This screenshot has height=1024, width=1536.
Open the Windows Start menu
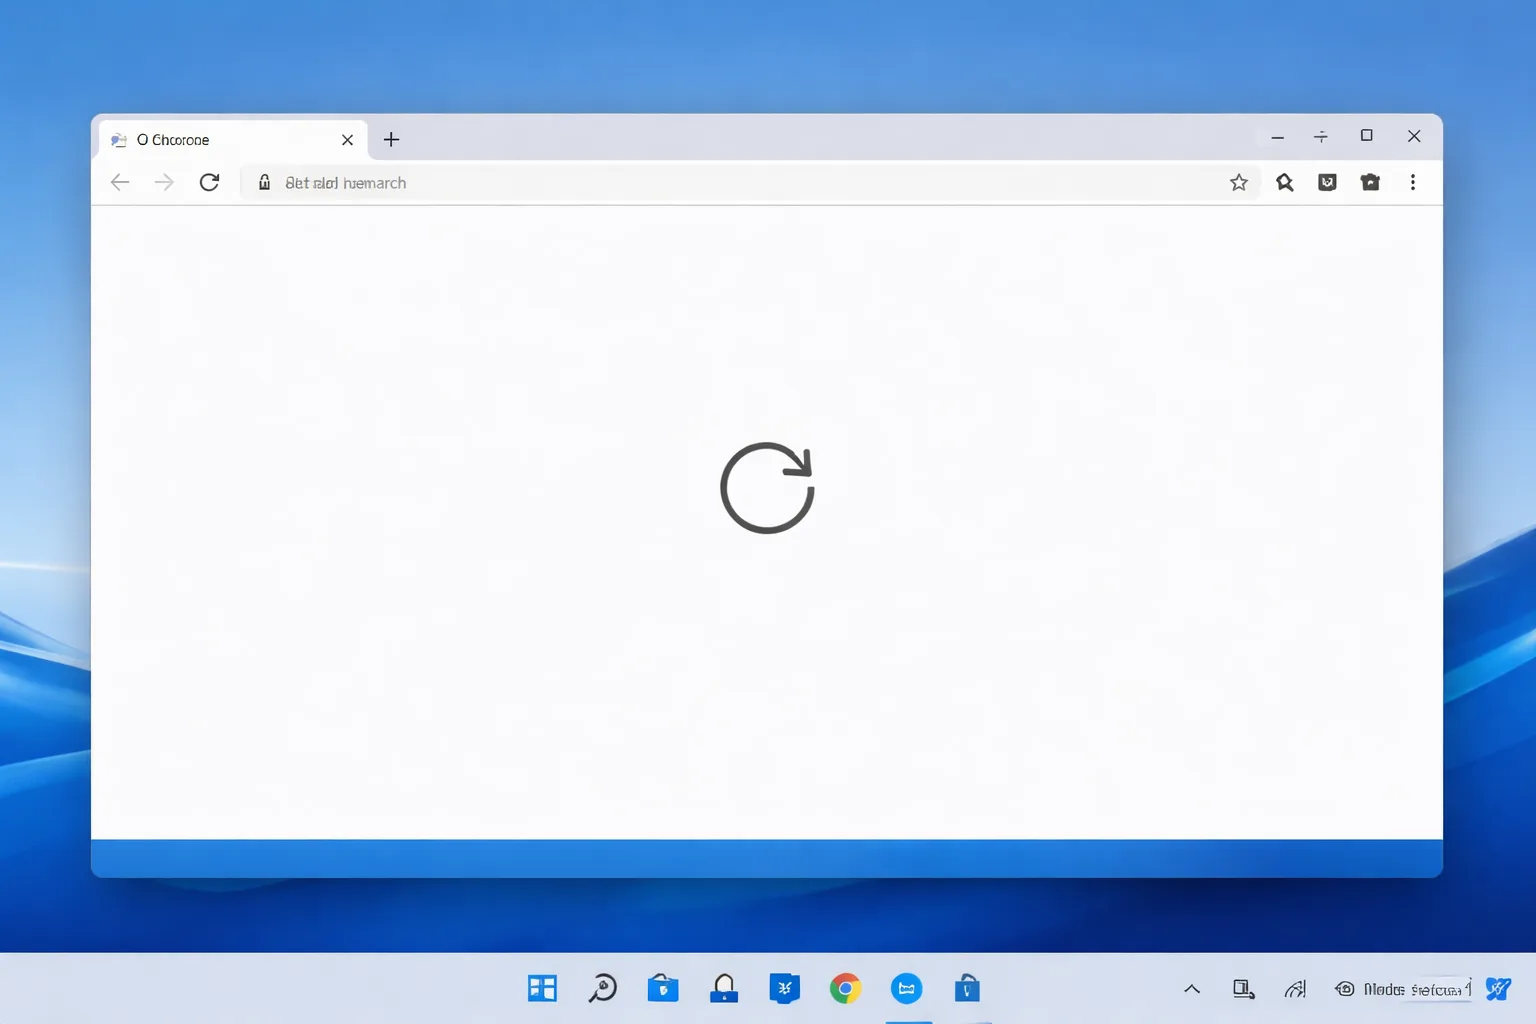click(x=542, y=989)
